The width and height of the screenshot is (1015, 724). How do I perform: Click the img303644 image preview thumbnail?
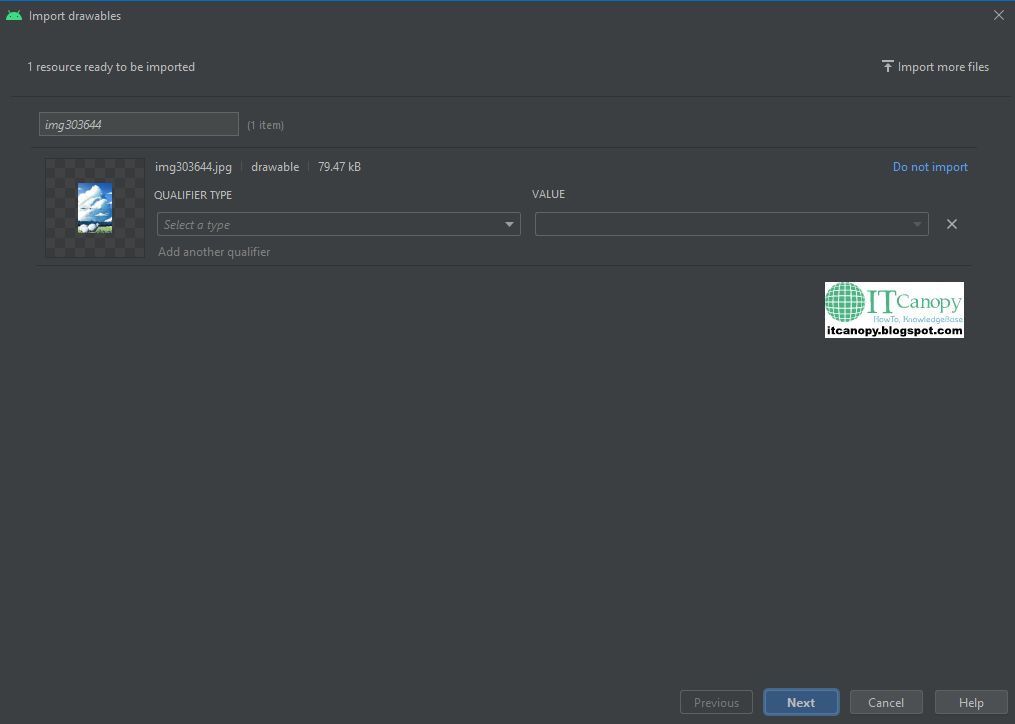(x=94, y=208)
